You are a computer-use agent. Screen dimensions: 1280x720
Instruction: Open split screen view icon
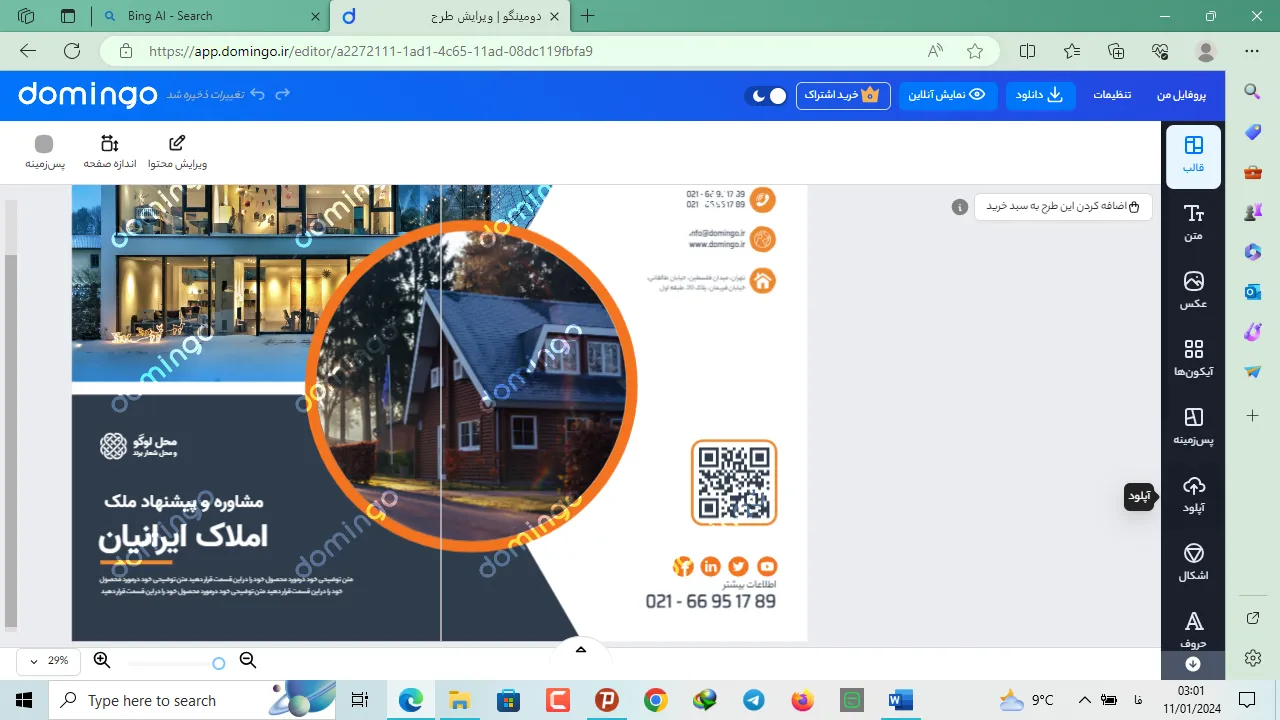(x=1027, y=51)
